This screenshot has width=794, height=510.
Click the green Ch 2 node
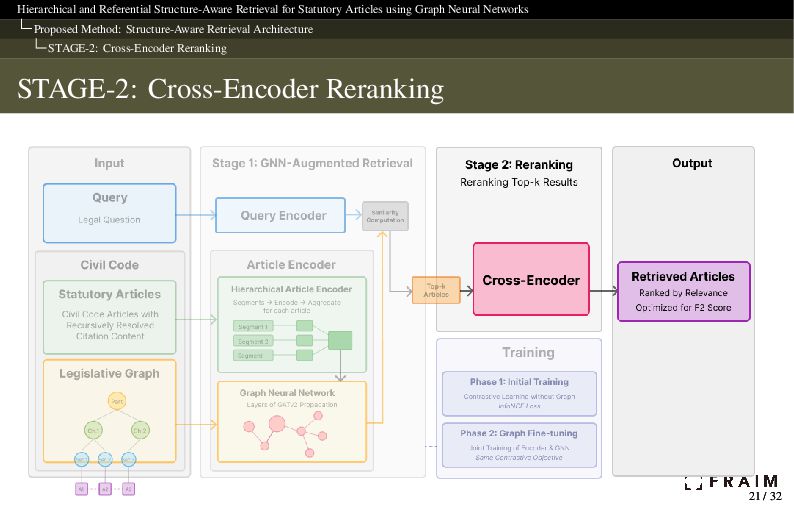click(140, 430)
